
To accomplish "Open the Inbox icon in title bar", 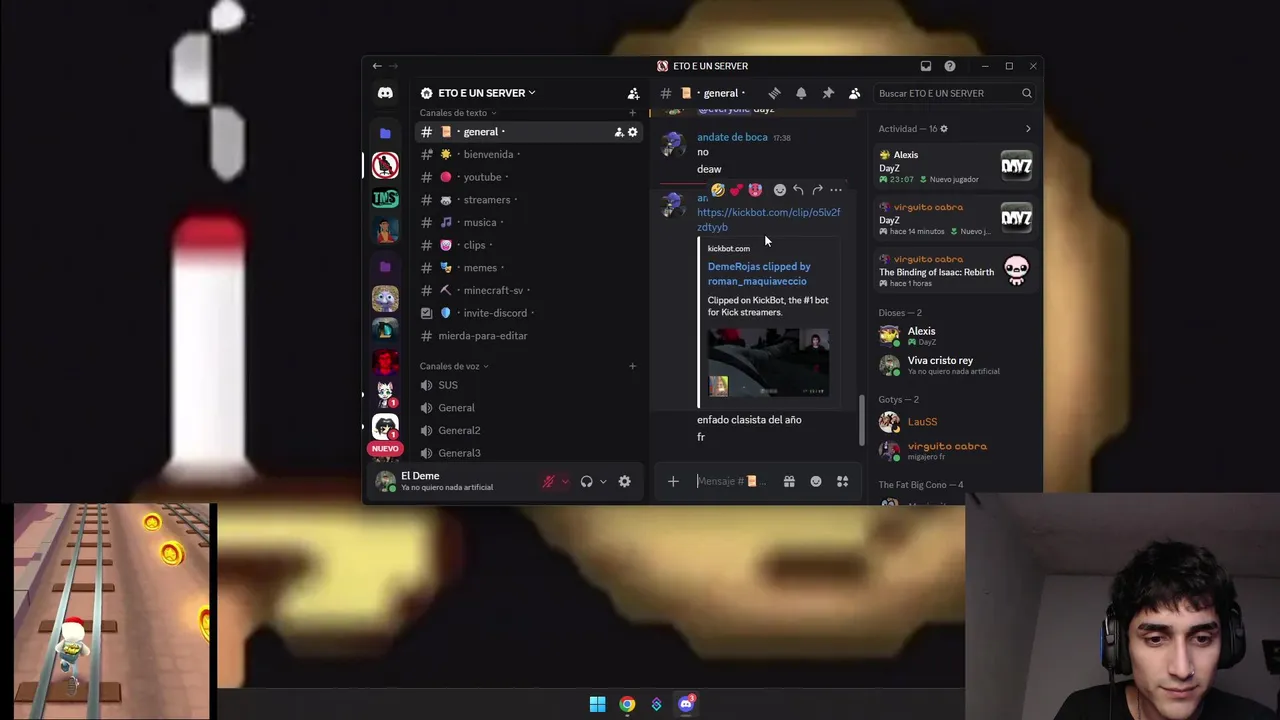I will tap(926, 66).
